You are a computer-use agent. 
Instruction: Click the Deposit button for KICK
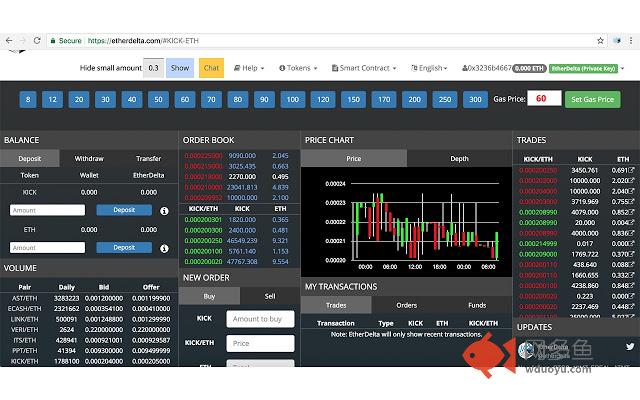click(x=124, y=210)
